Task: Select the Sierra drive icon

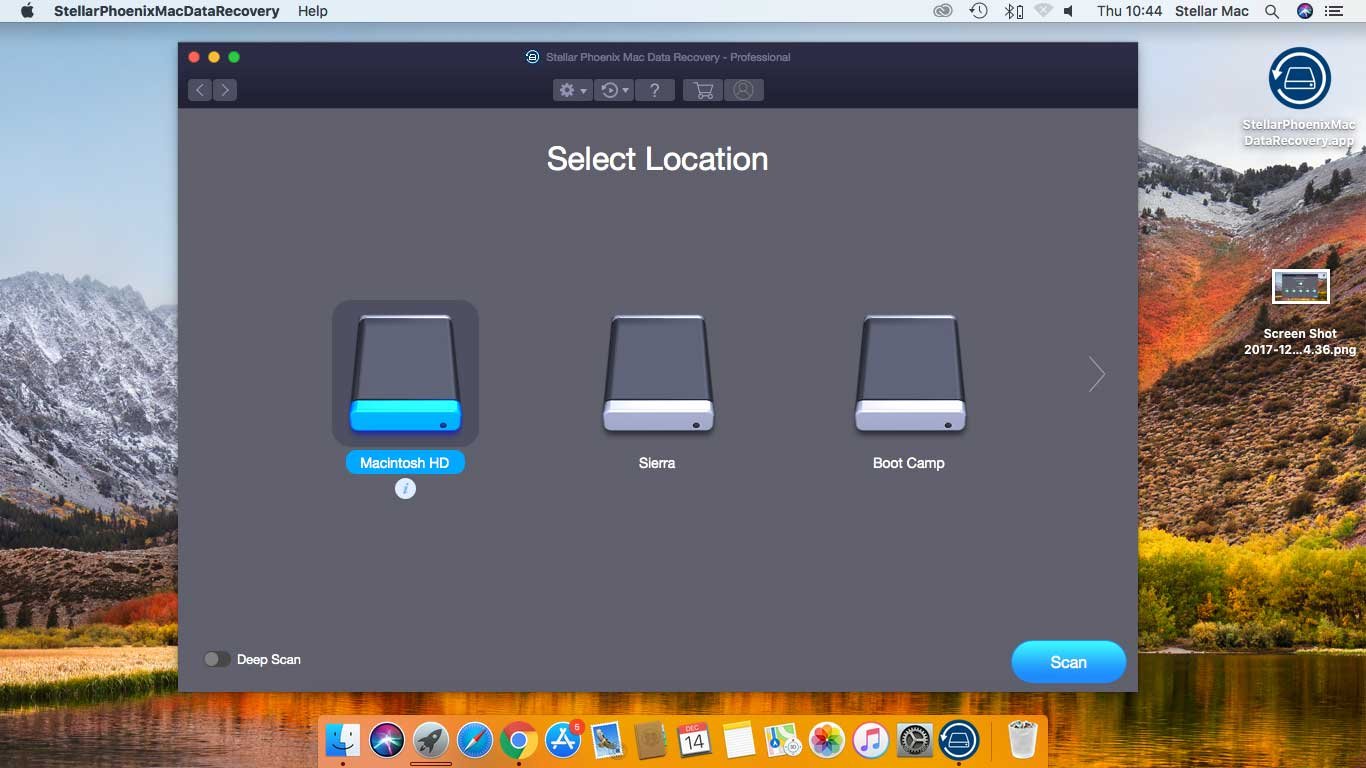Action: point(658,373)
